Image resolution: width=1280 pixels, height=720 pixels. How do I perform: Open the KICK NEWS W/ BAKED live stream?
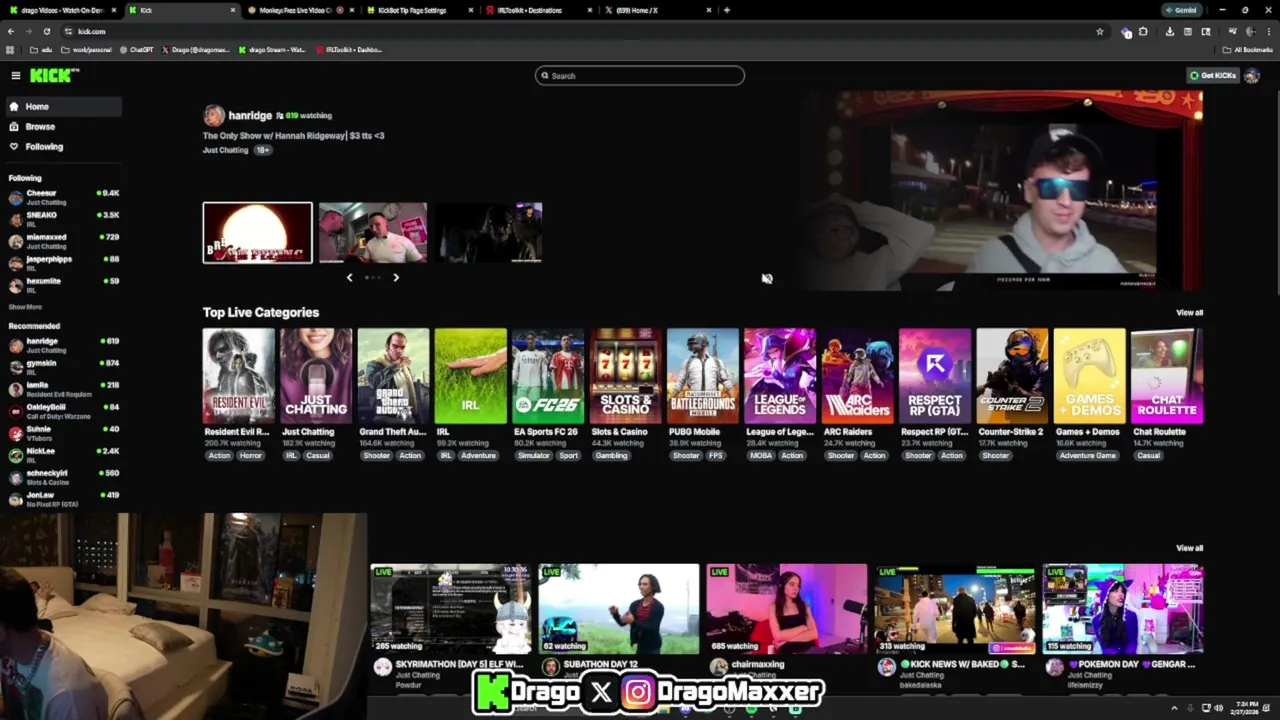point(955,609)
